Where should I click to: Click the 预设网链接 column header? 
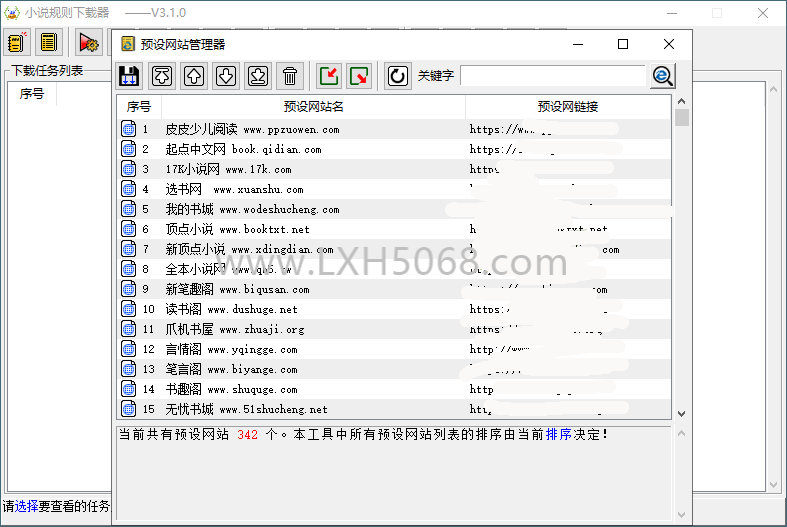coord(568,106)
